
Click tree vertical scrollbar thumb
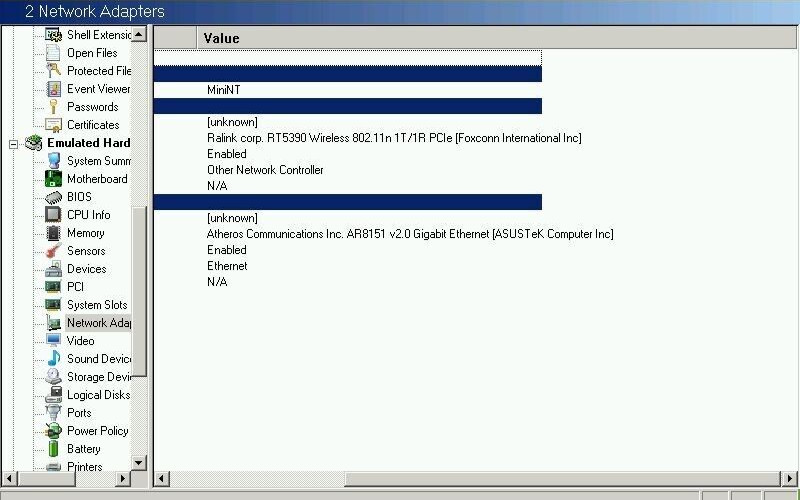point(139,291)
